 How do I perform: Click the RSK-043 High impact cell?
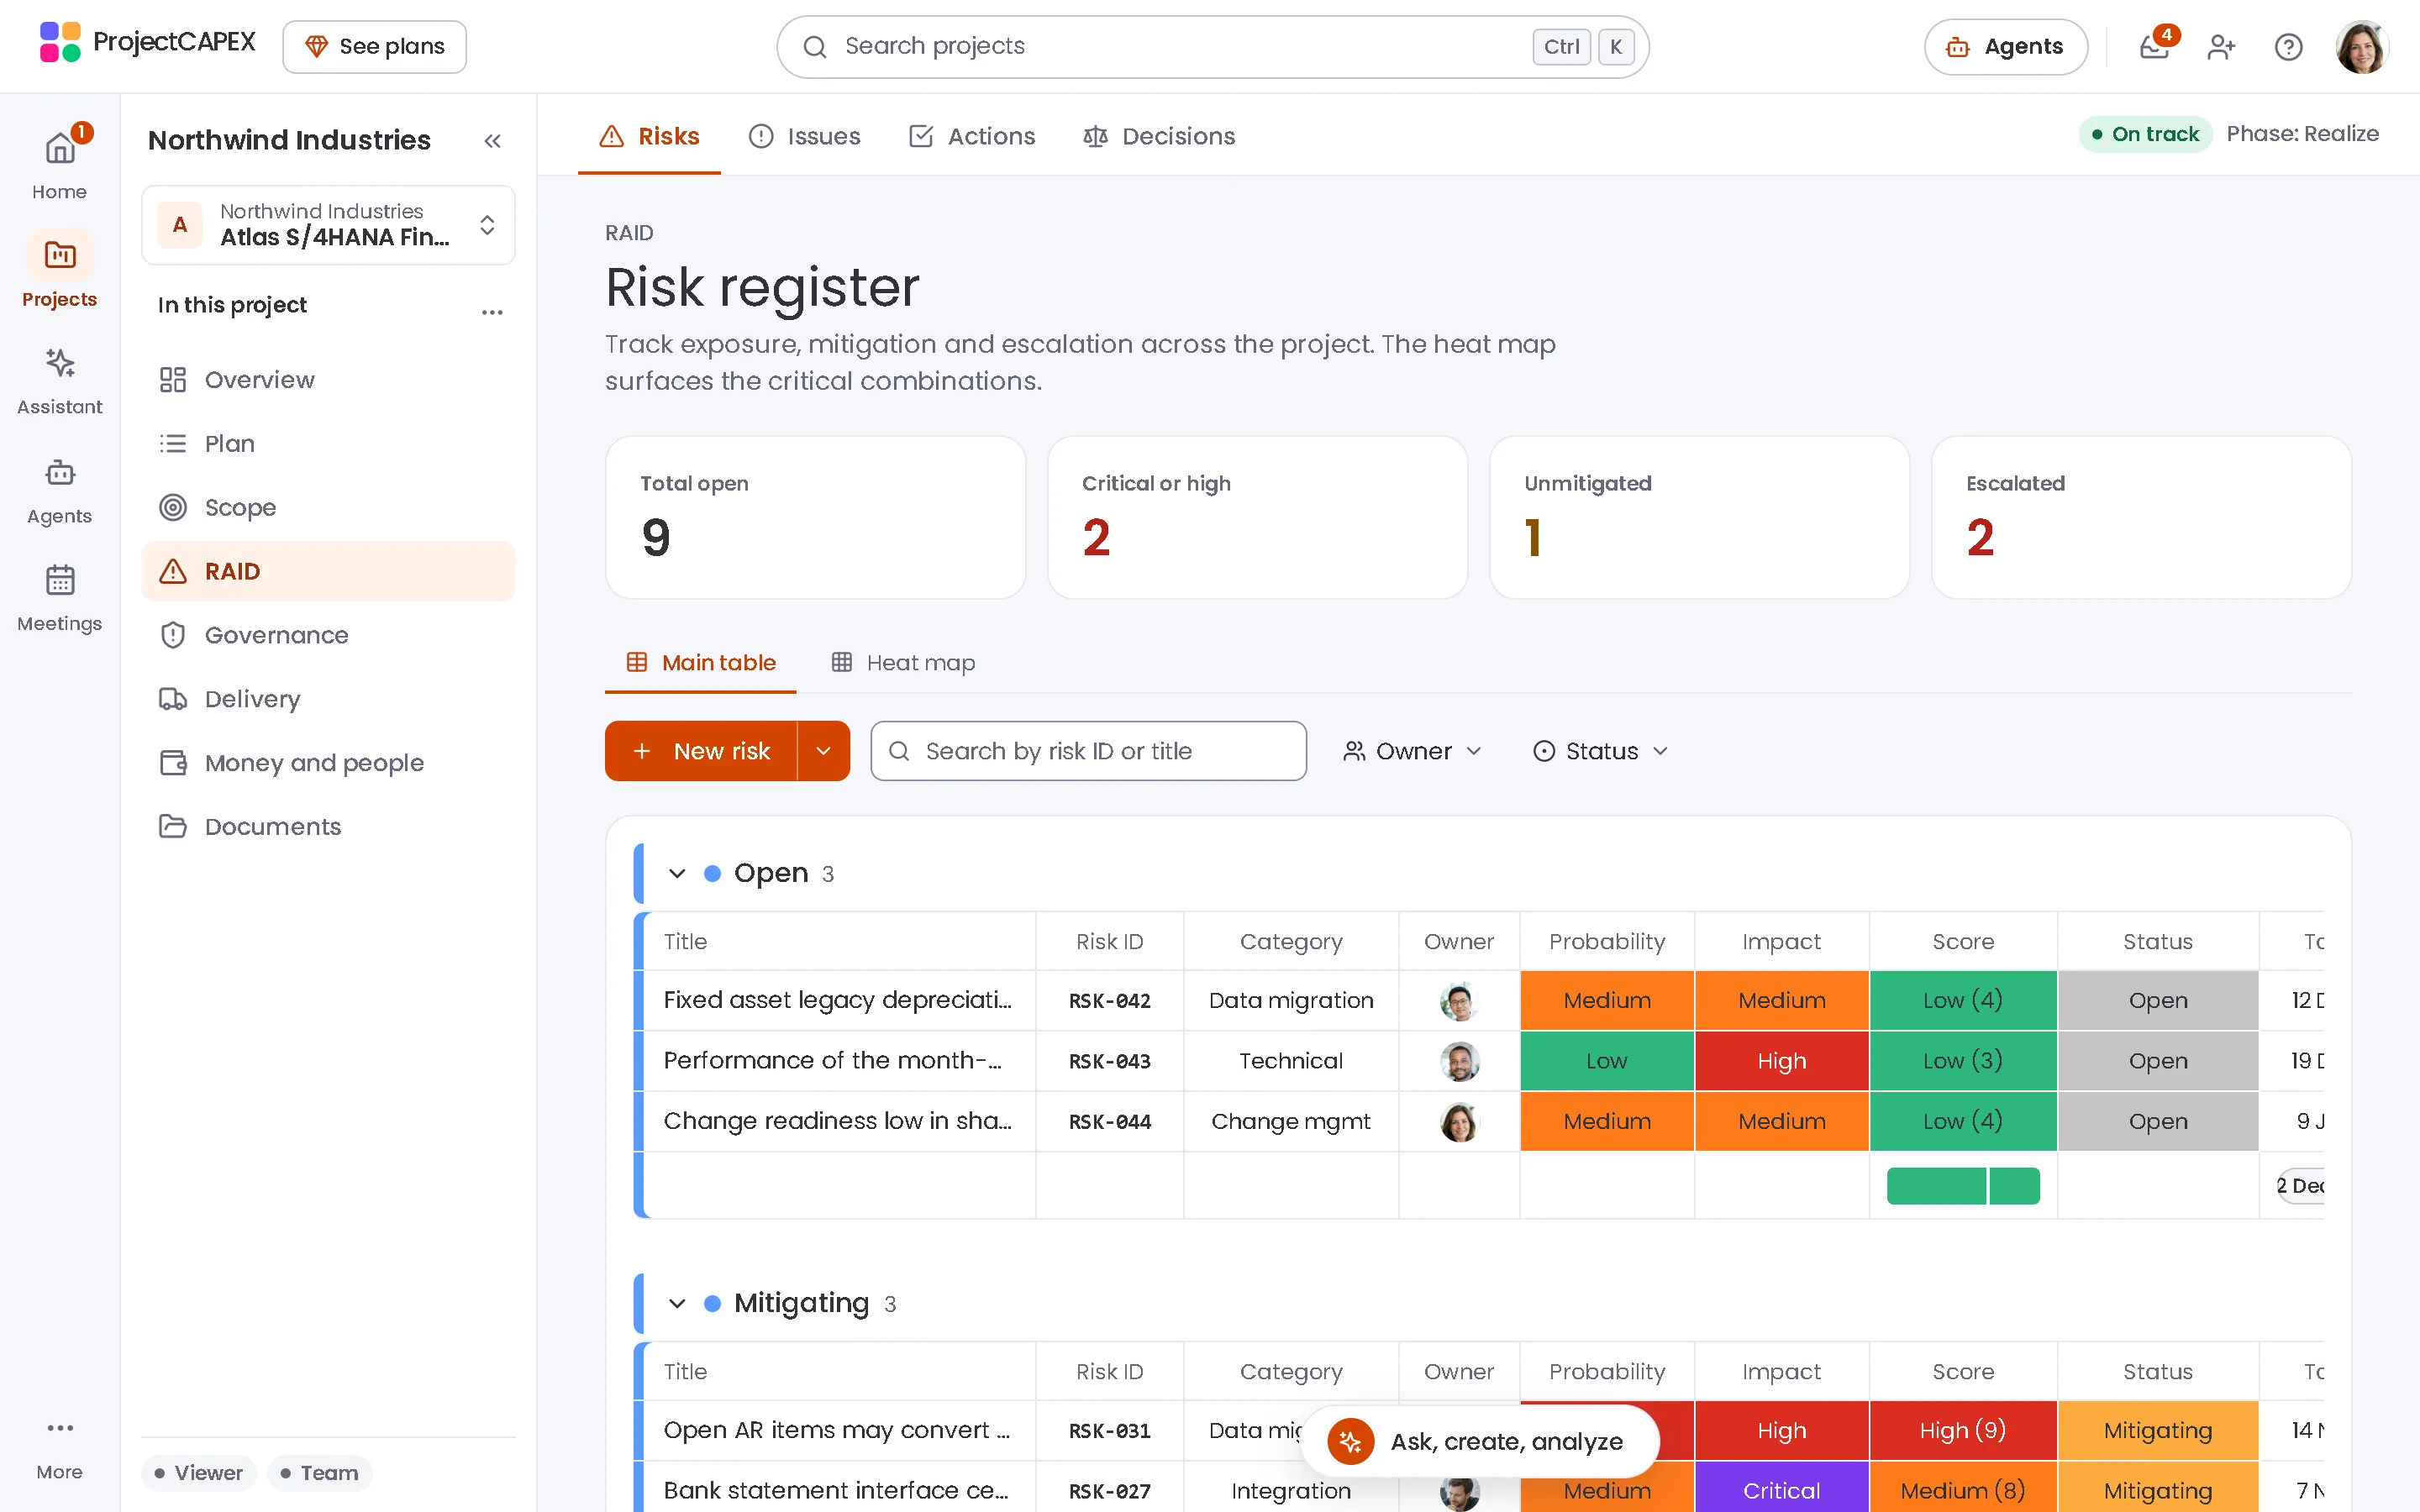[x=1781, y=1061]
